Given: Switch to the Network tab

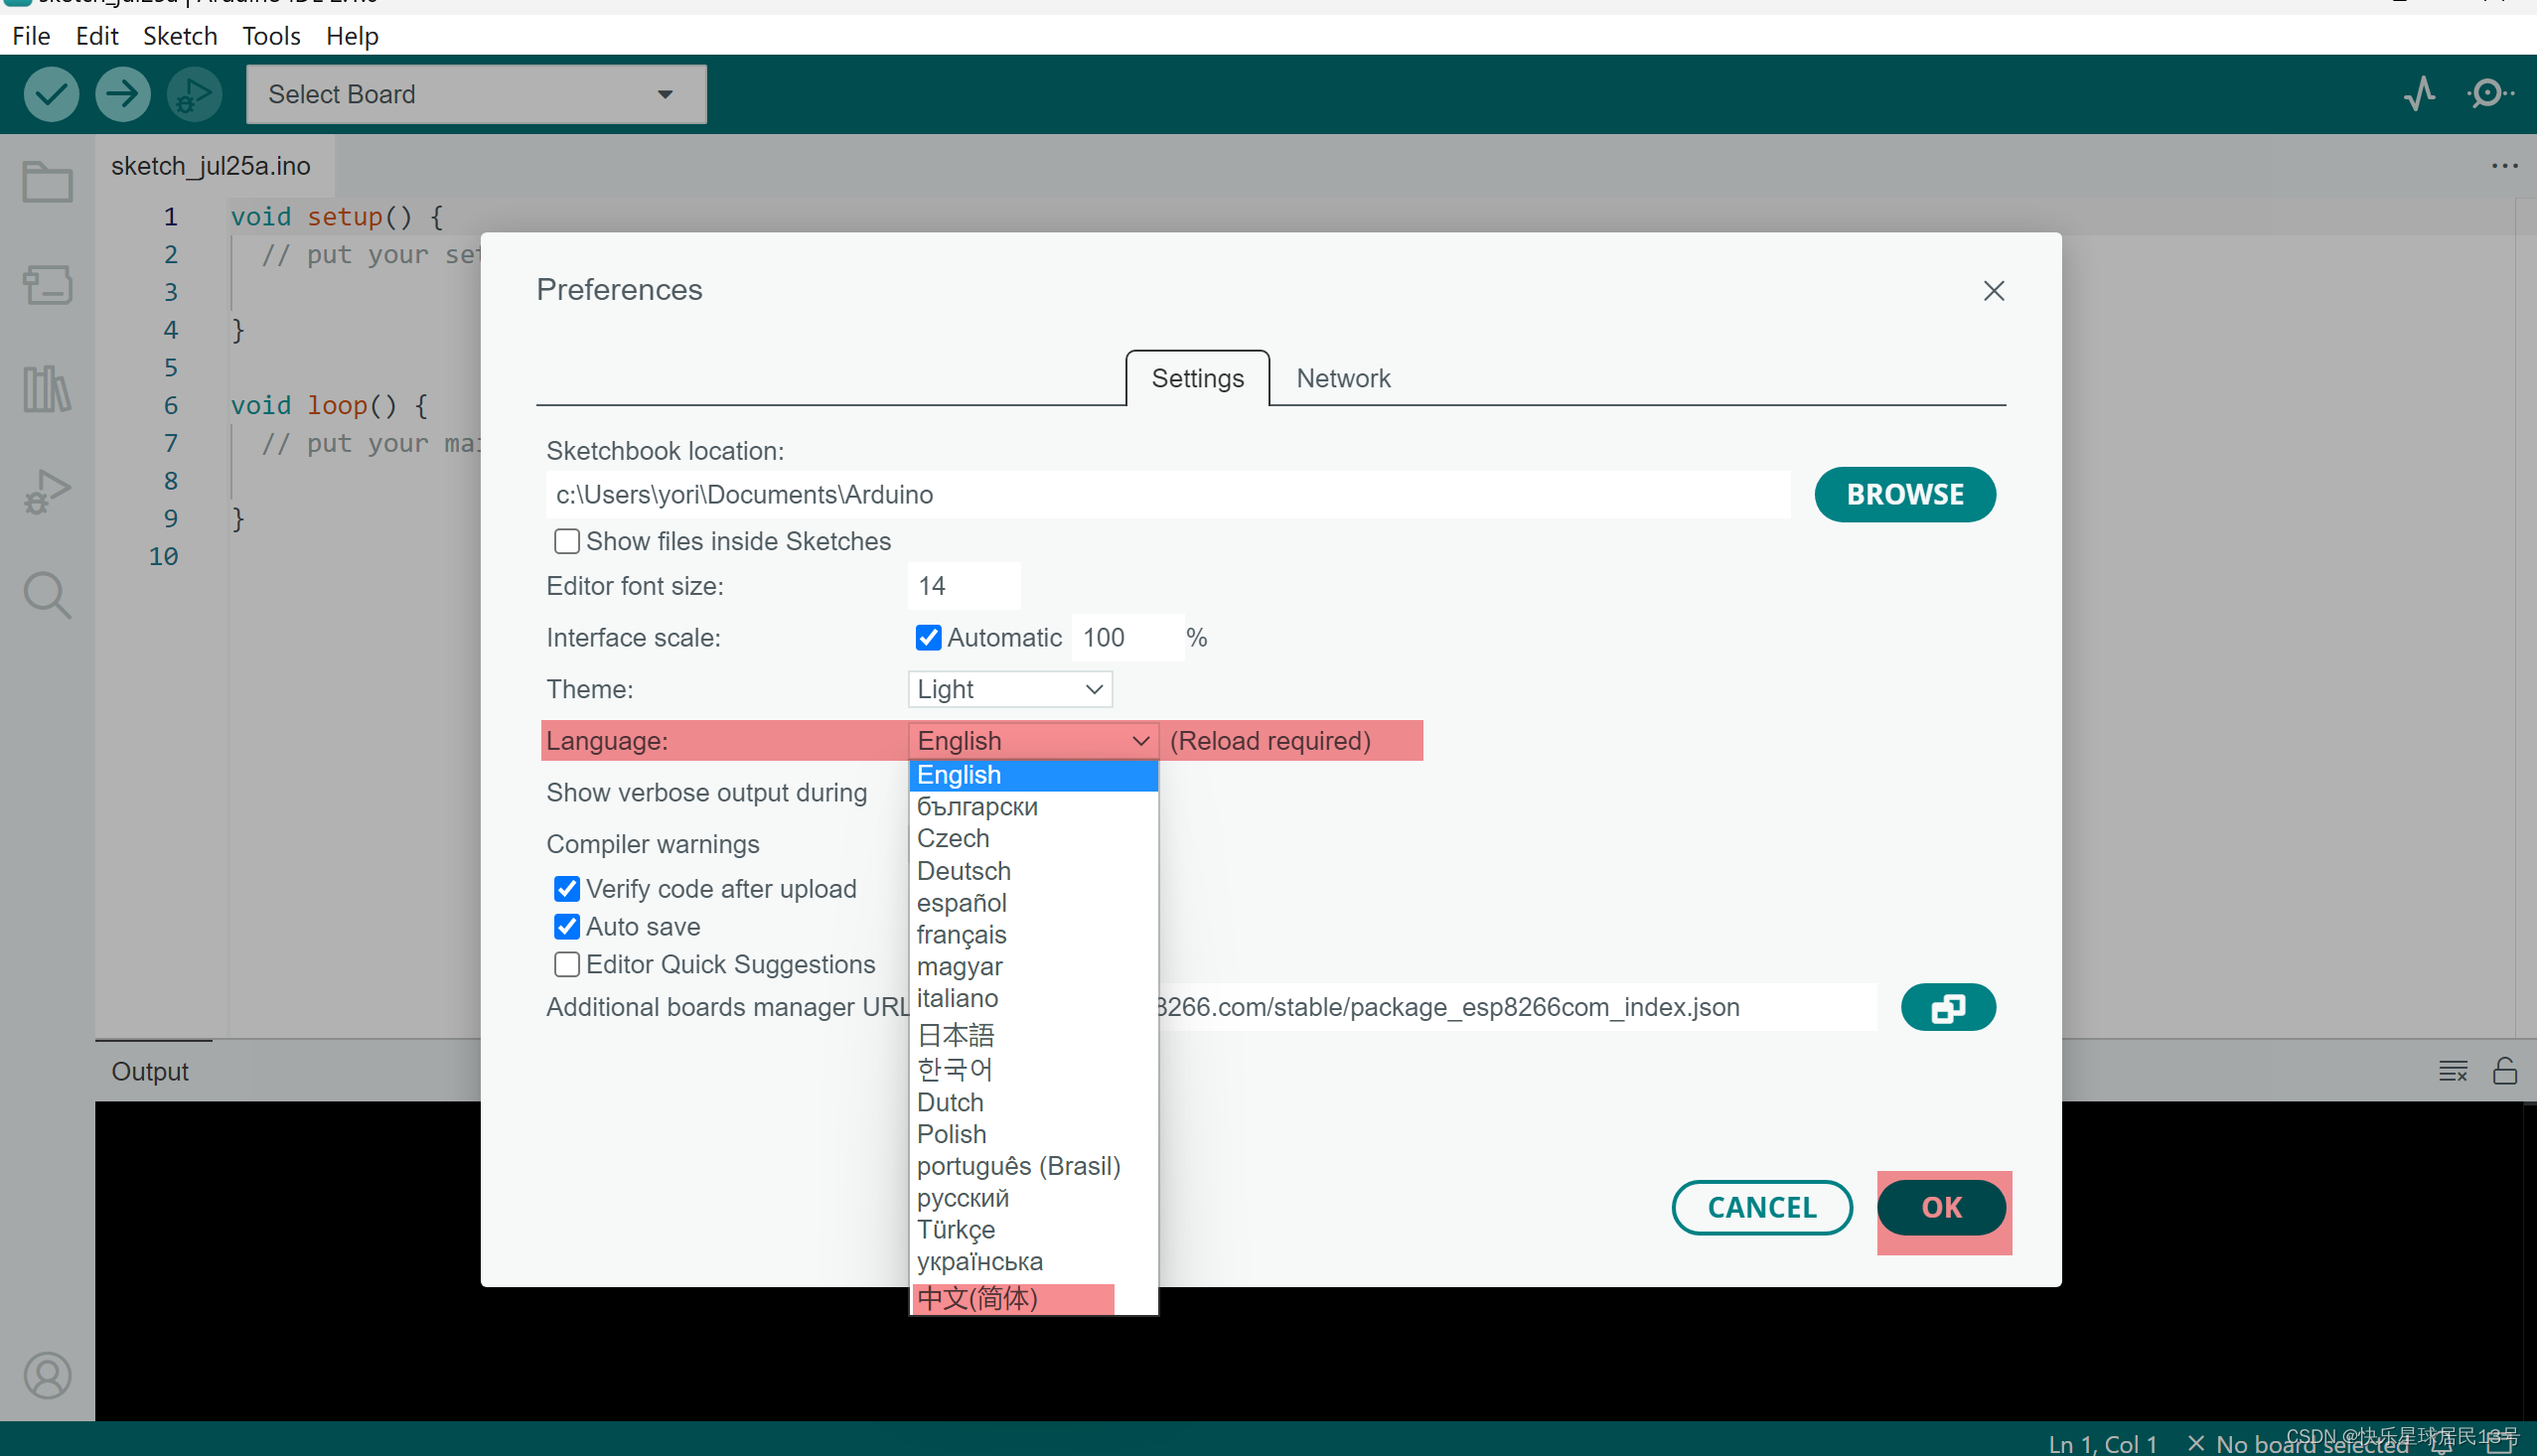Looking at the screenshot, I should 1342,378.
